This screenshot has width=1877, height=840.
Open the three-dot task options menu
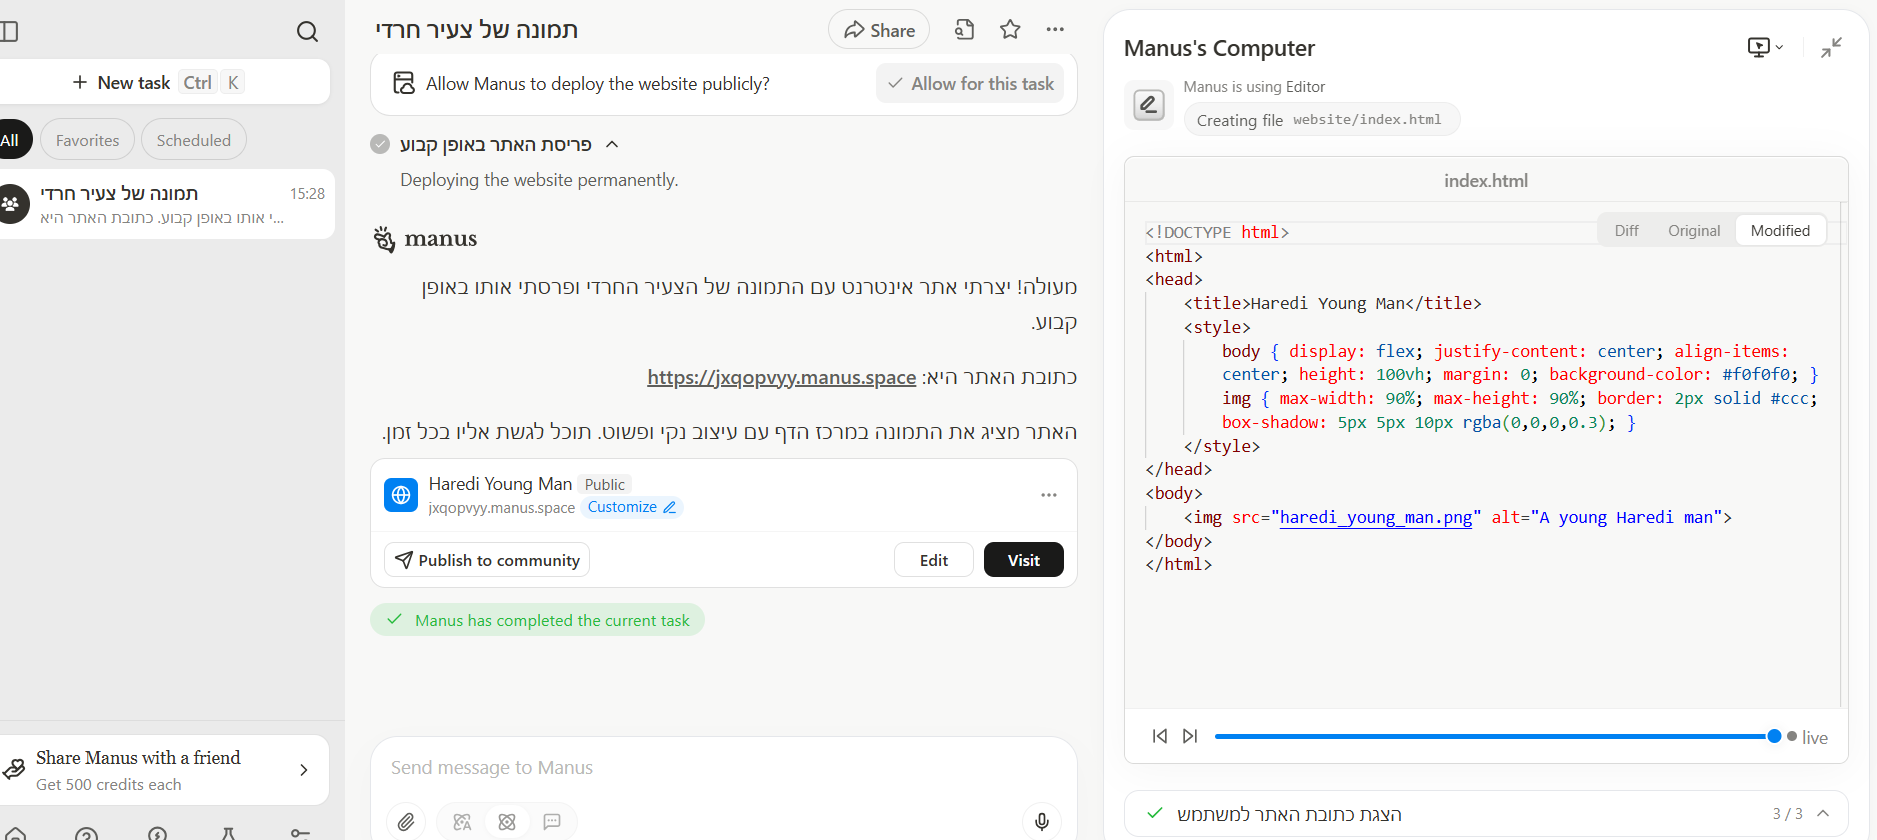[x=1055, y=30]
